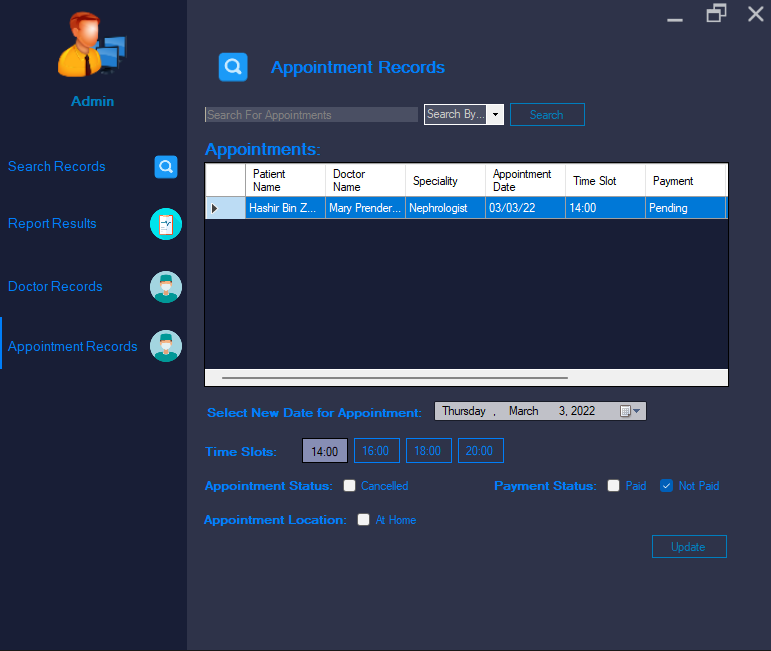This screenshot has height=651, width=771.
Task: Click the Pending payment cell
Action: tap(685, 208)
